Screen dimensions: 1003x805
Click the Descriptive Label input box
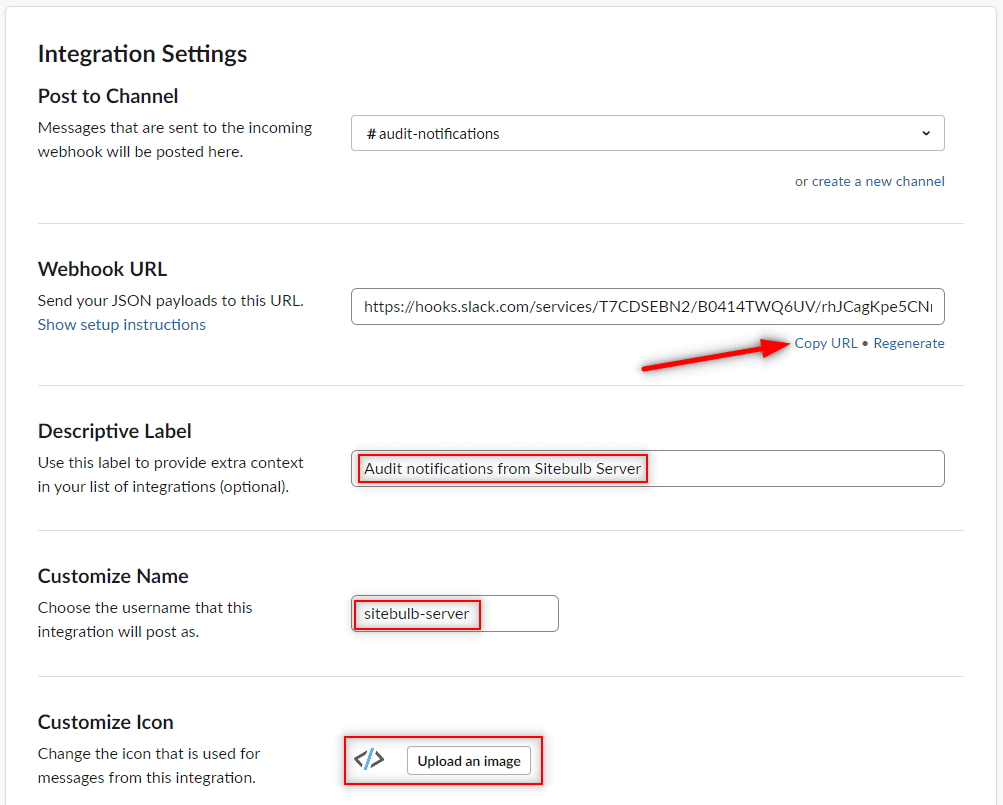(x=647, y=468)
